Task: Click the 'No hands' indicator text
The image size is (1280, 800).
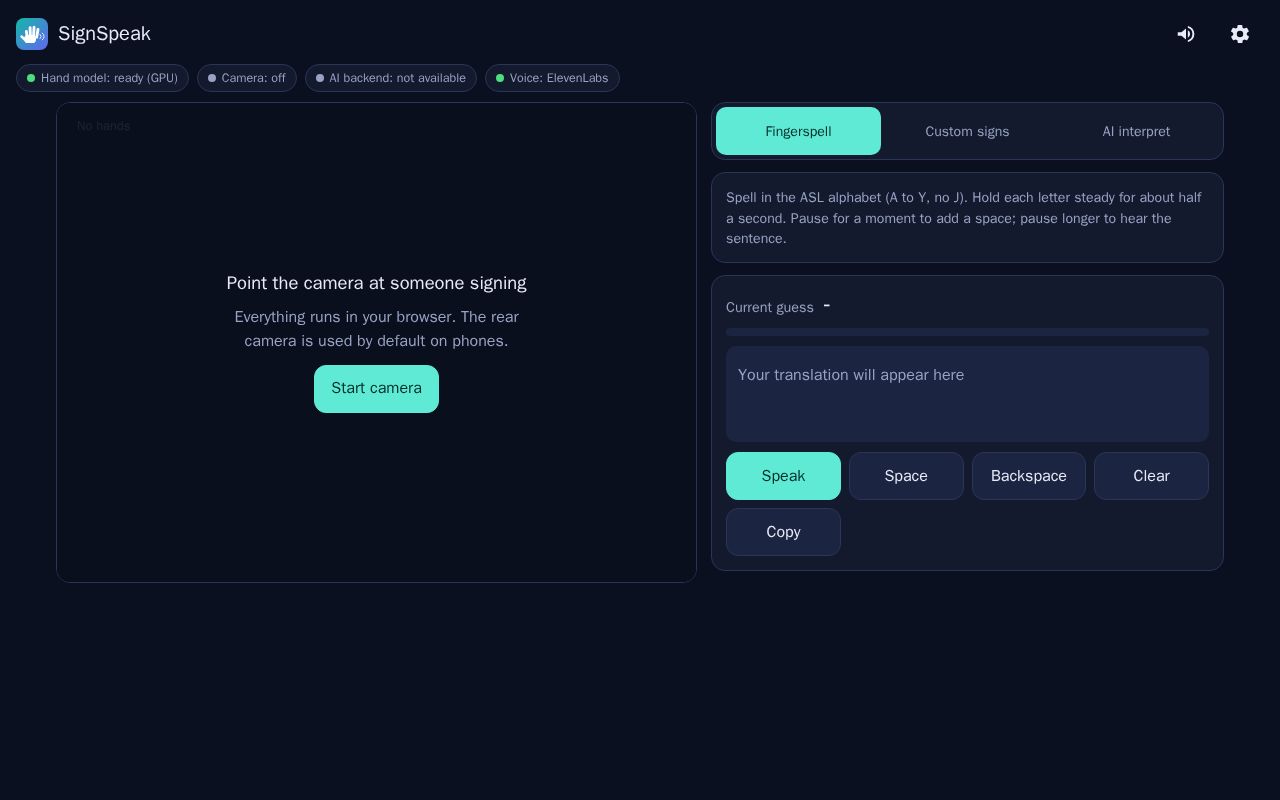Action: point(104,126)
